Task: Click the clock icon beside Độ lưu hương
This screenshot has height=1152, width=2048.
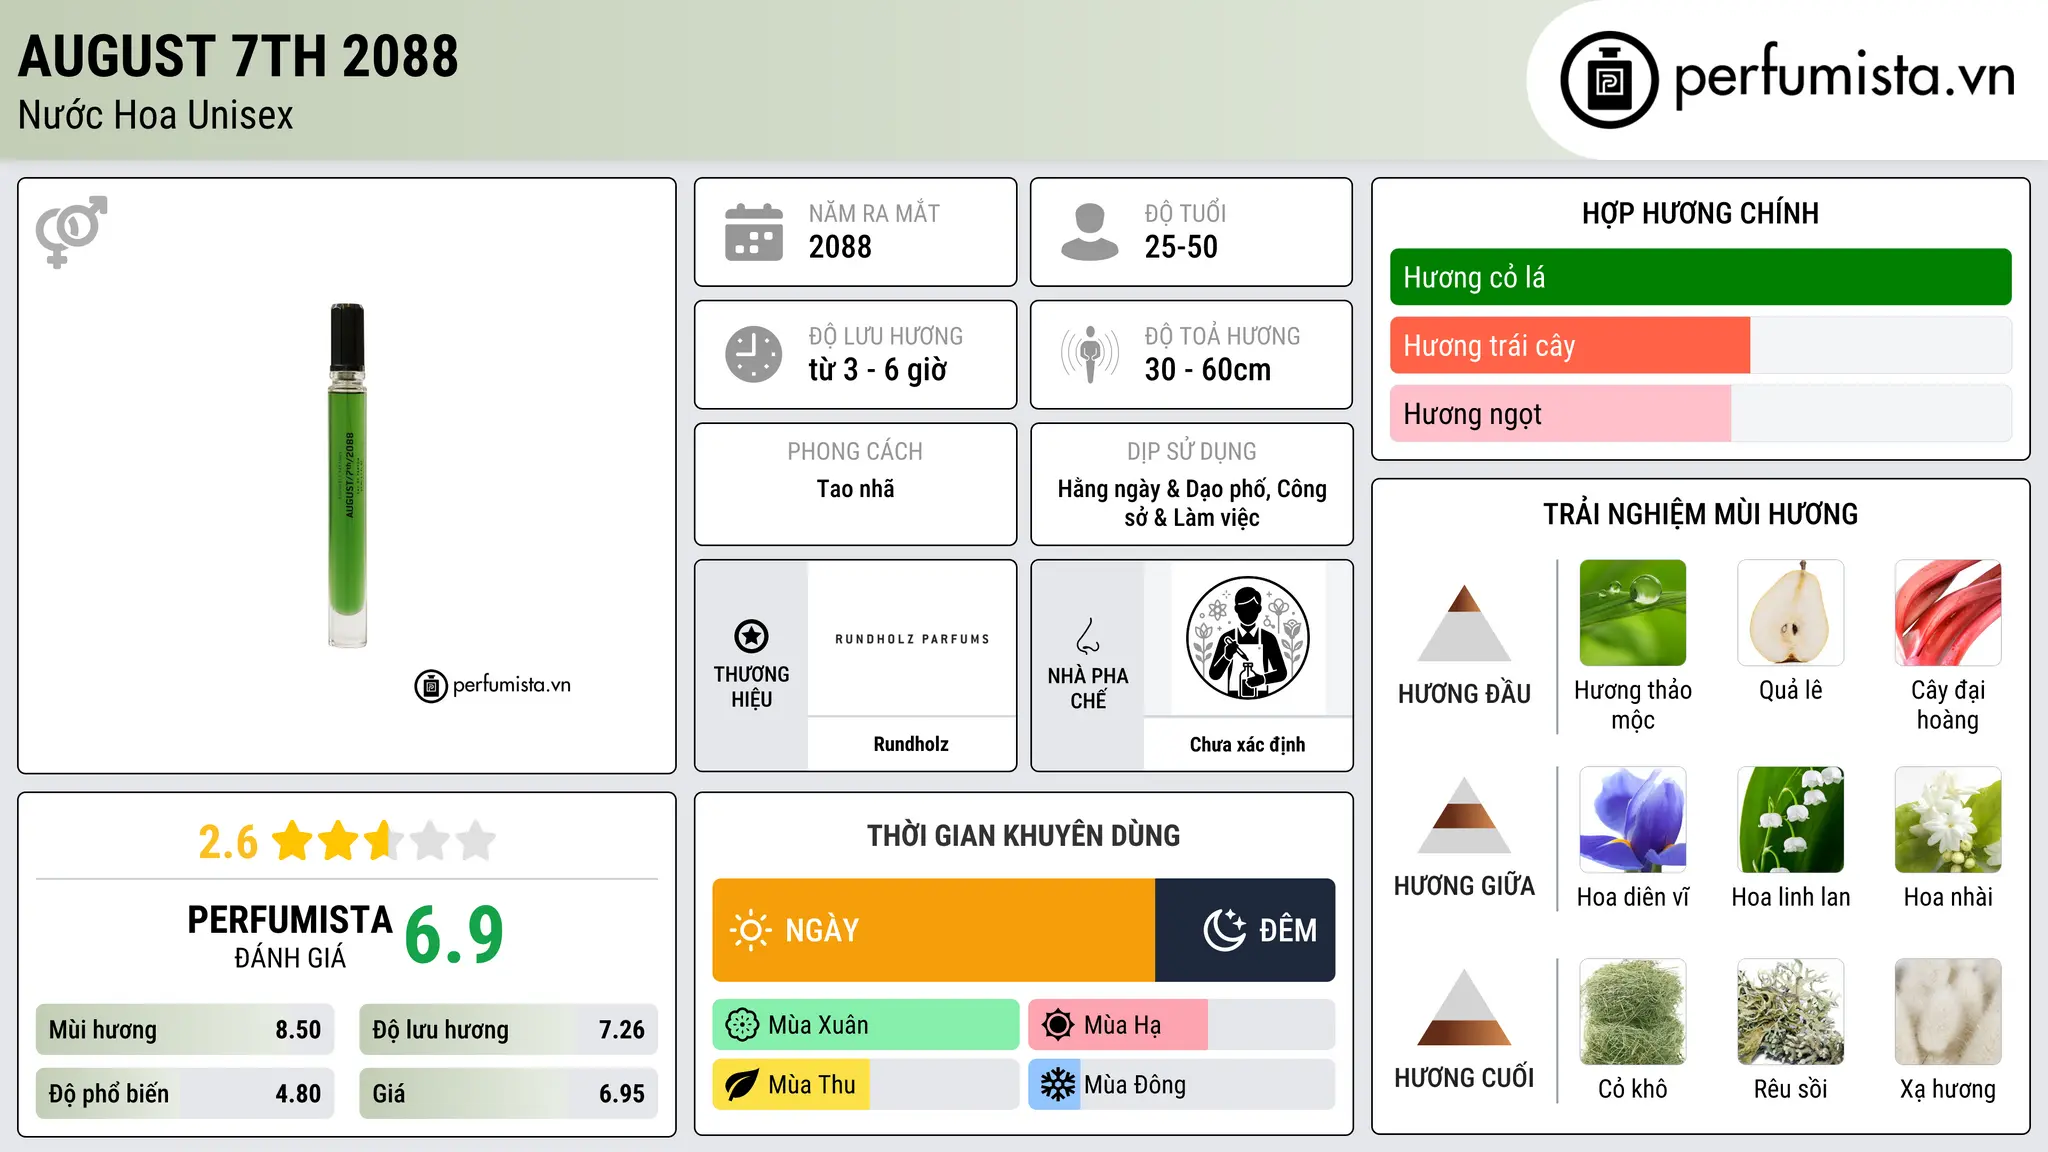Action: coord(754,354)
